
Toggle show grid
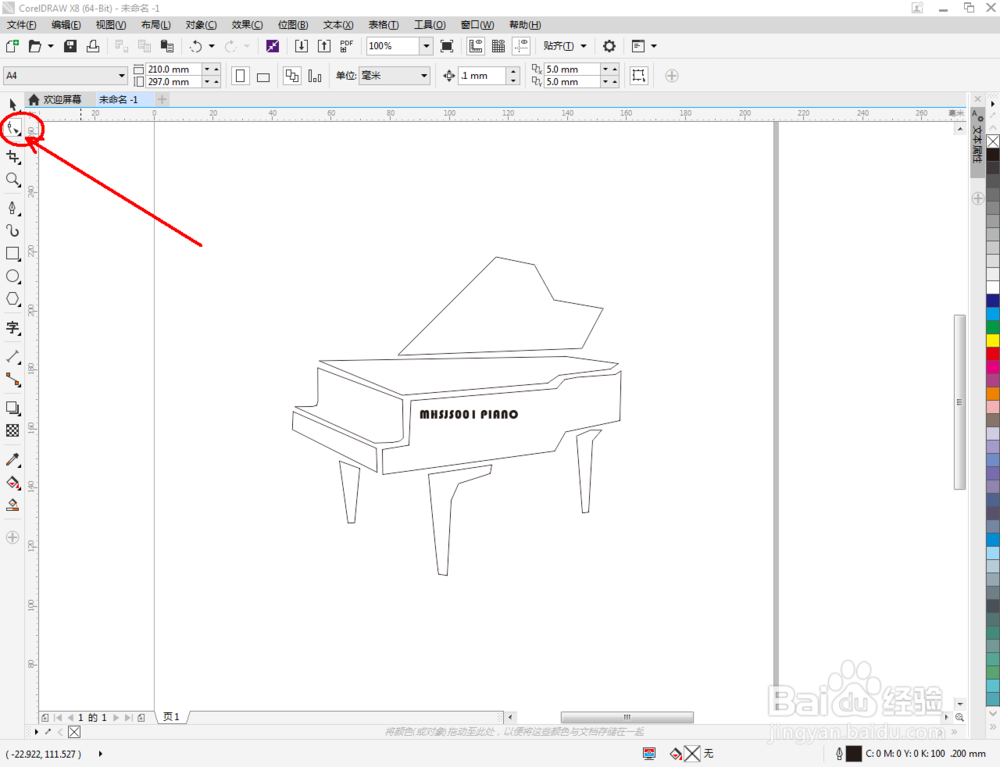(499, 46)
